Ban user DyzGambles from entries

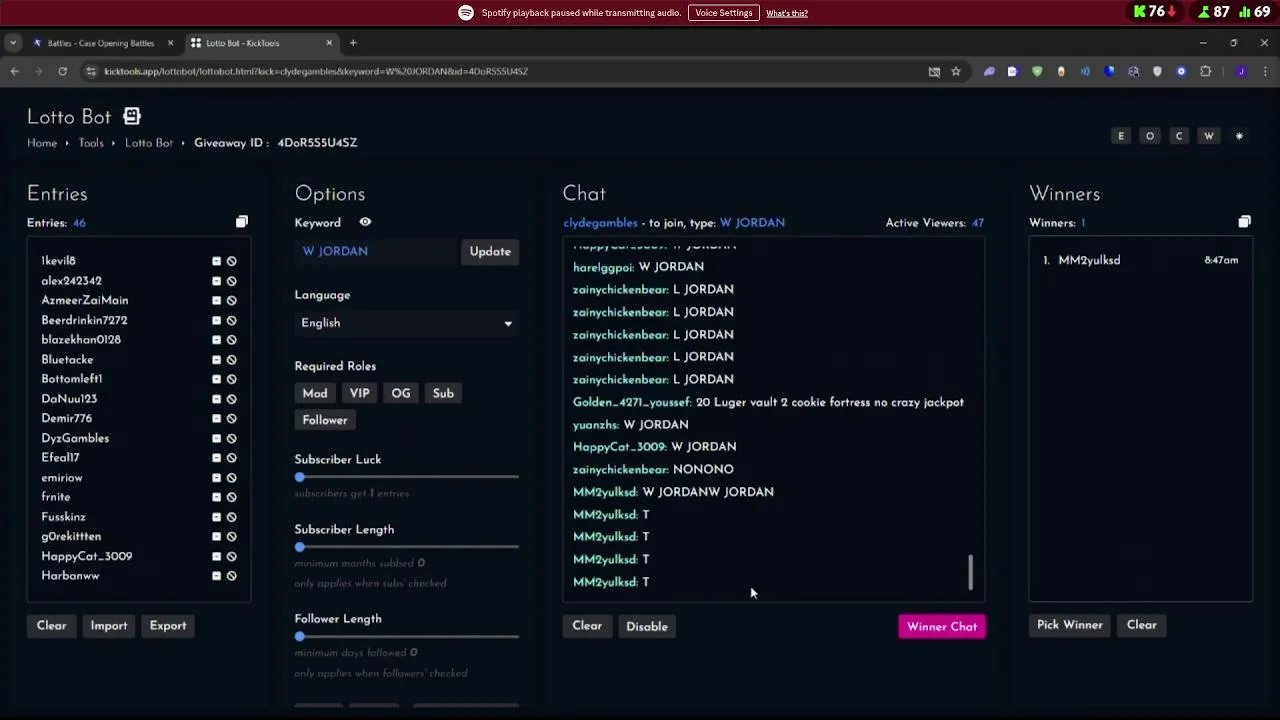231,438
